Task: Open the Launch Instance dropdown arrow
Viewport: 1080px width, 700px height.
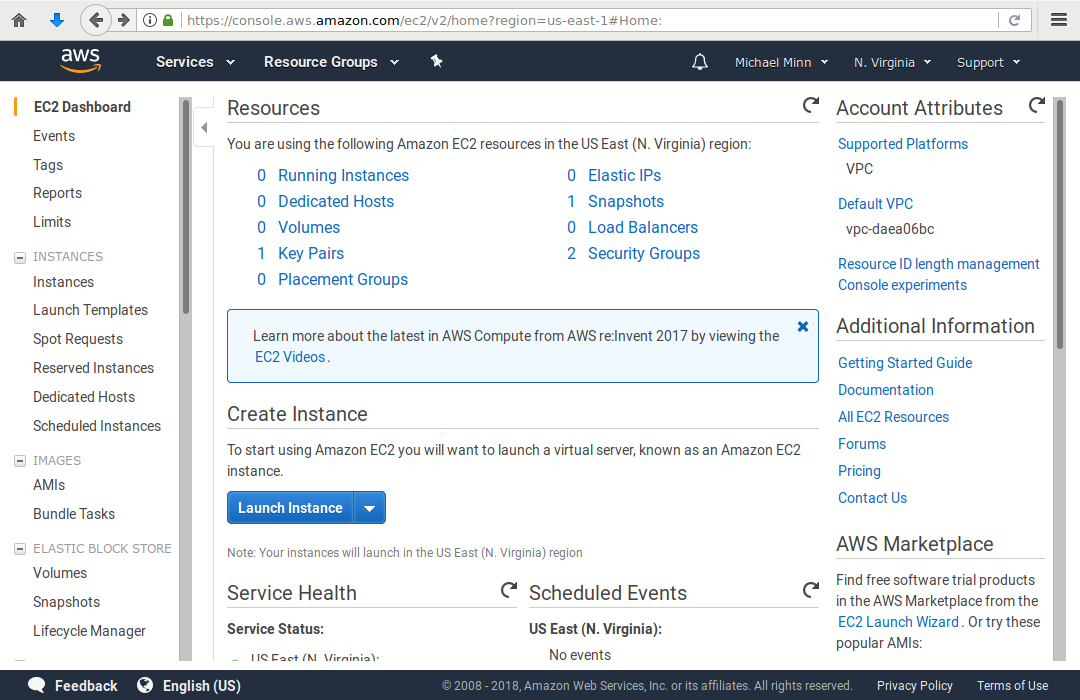Action: (369, 508)
